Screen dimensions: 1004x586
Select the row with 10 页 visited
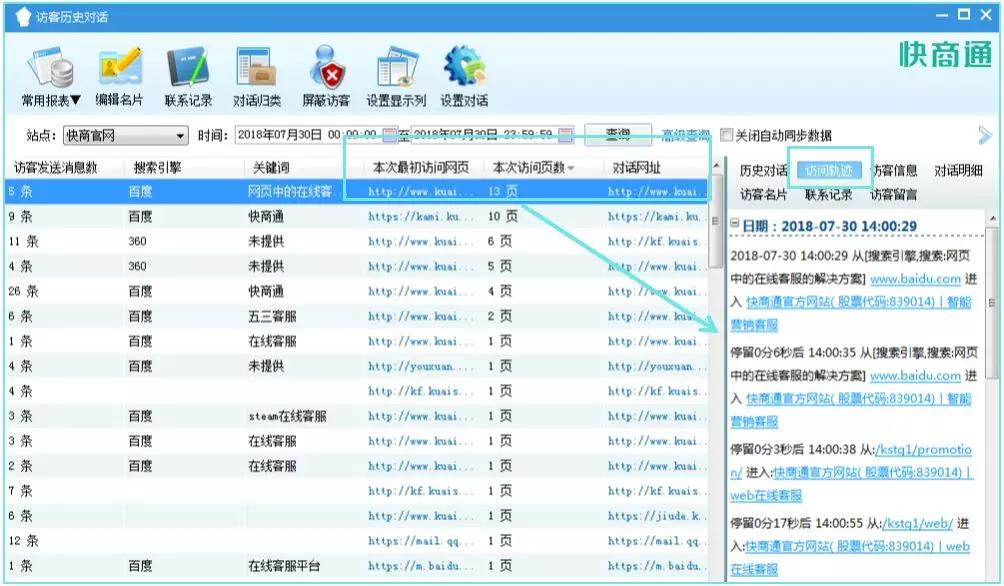(357, 216)
